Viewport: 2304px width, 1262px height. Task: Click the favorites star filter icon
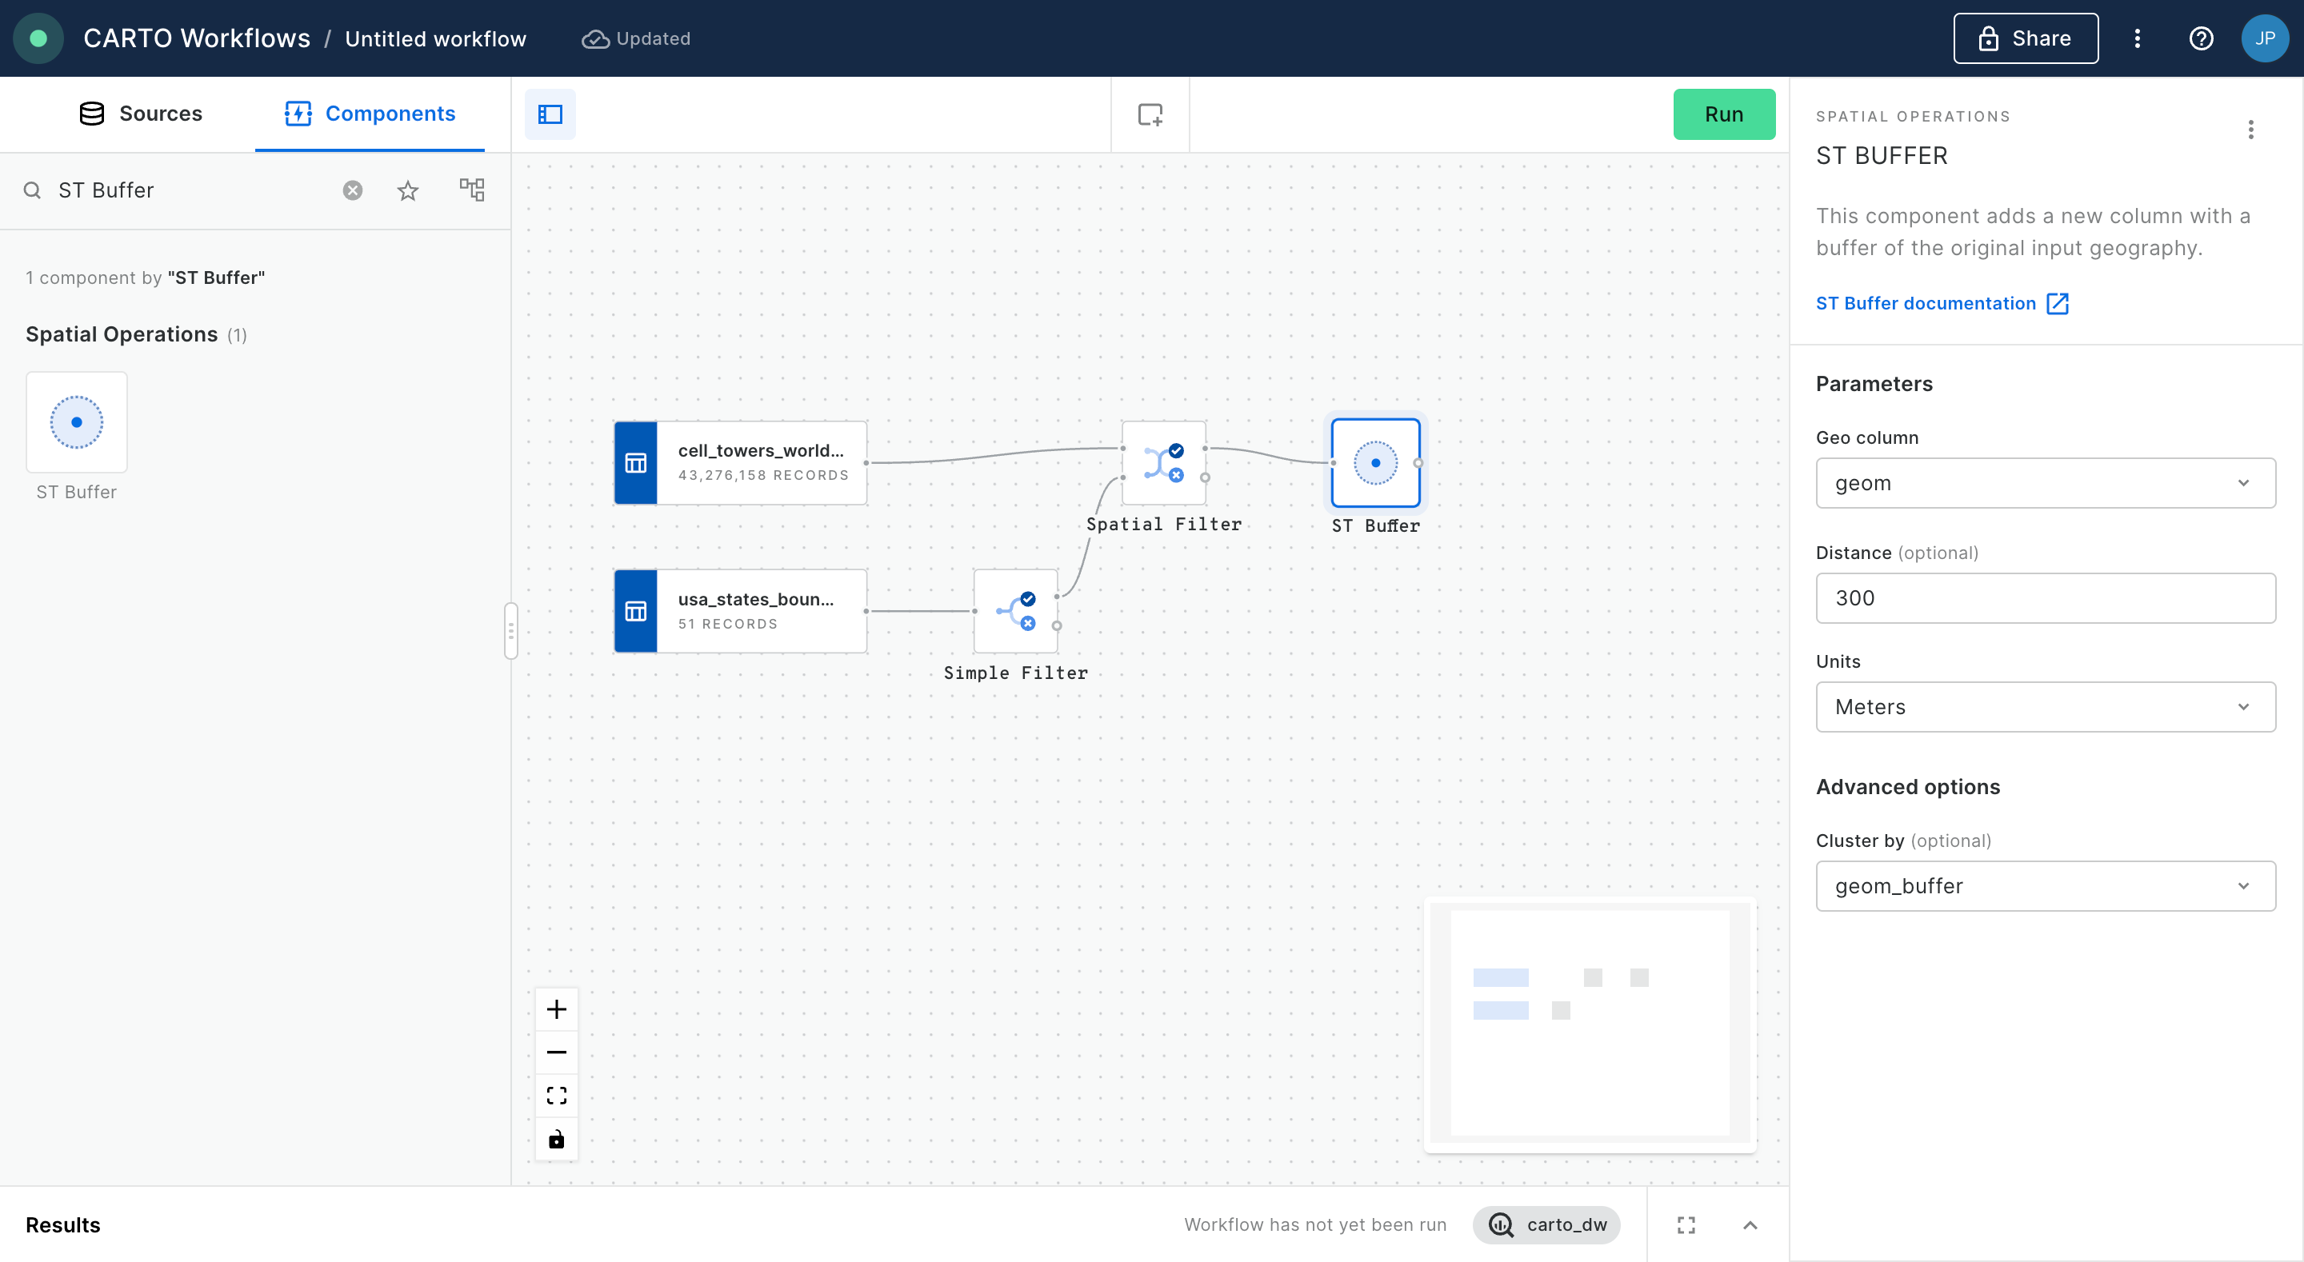pos(408,190)
